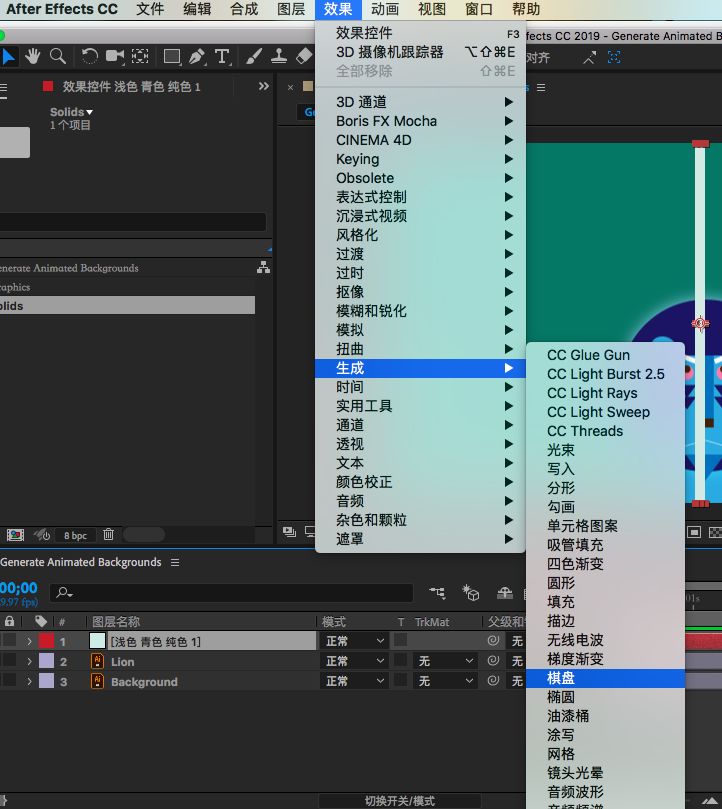The width and height of the screenshot is (722, 809).
Task: Select the Rotation tool
Action: [x=90, y=57]
